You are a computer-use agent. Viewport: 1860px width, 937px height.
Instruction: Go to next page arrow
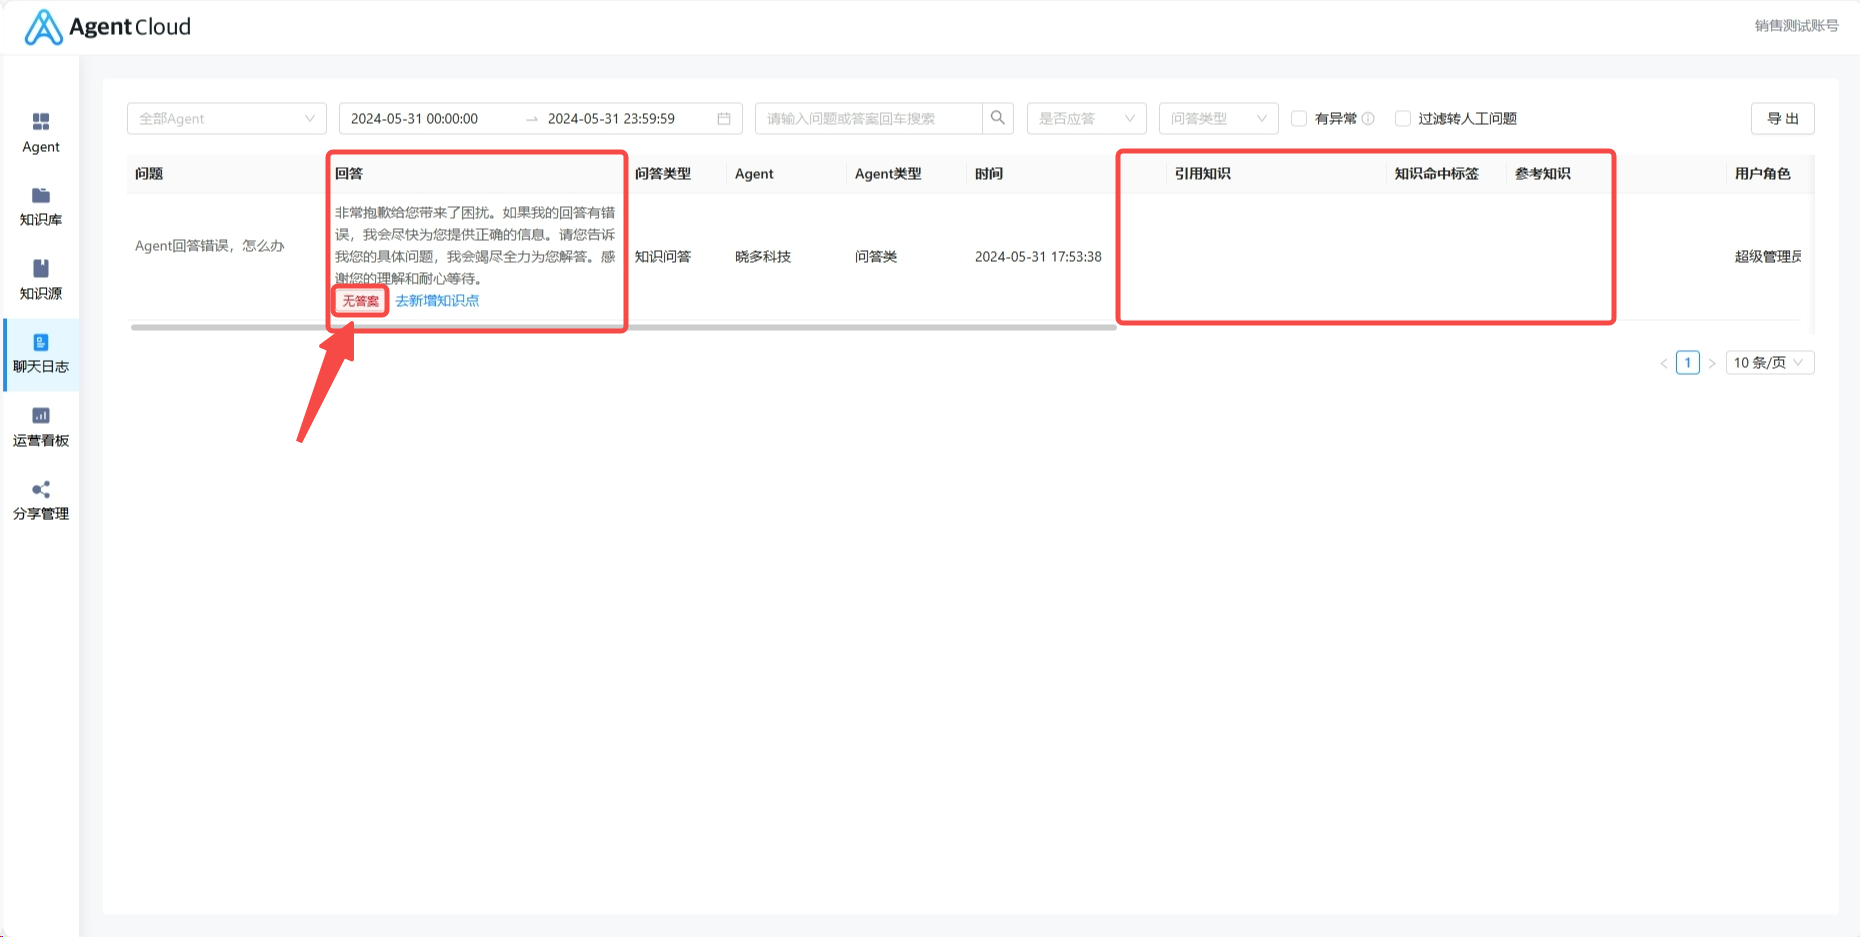[1712, 363]
